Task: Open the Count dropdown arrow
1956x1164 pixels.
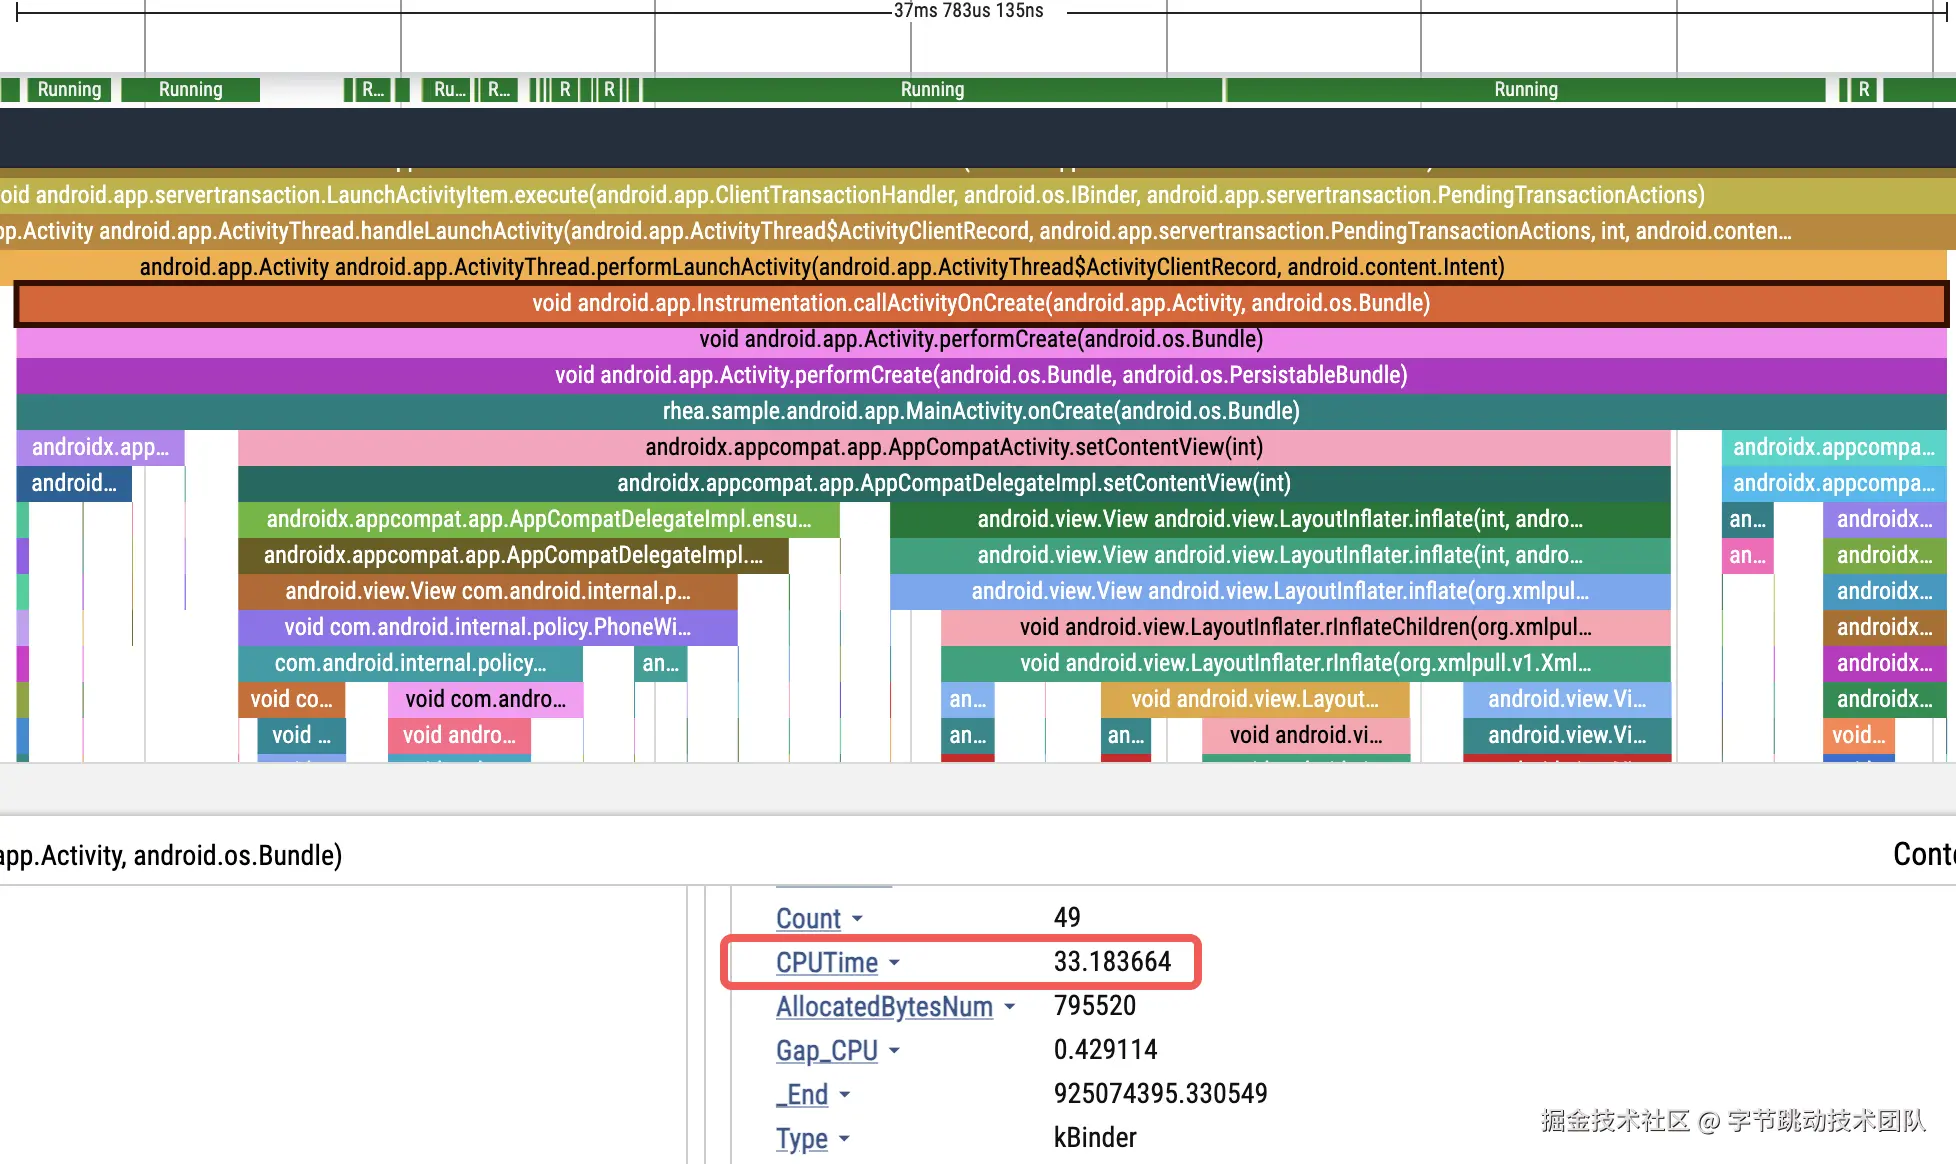Action: [x=857, y=919]
